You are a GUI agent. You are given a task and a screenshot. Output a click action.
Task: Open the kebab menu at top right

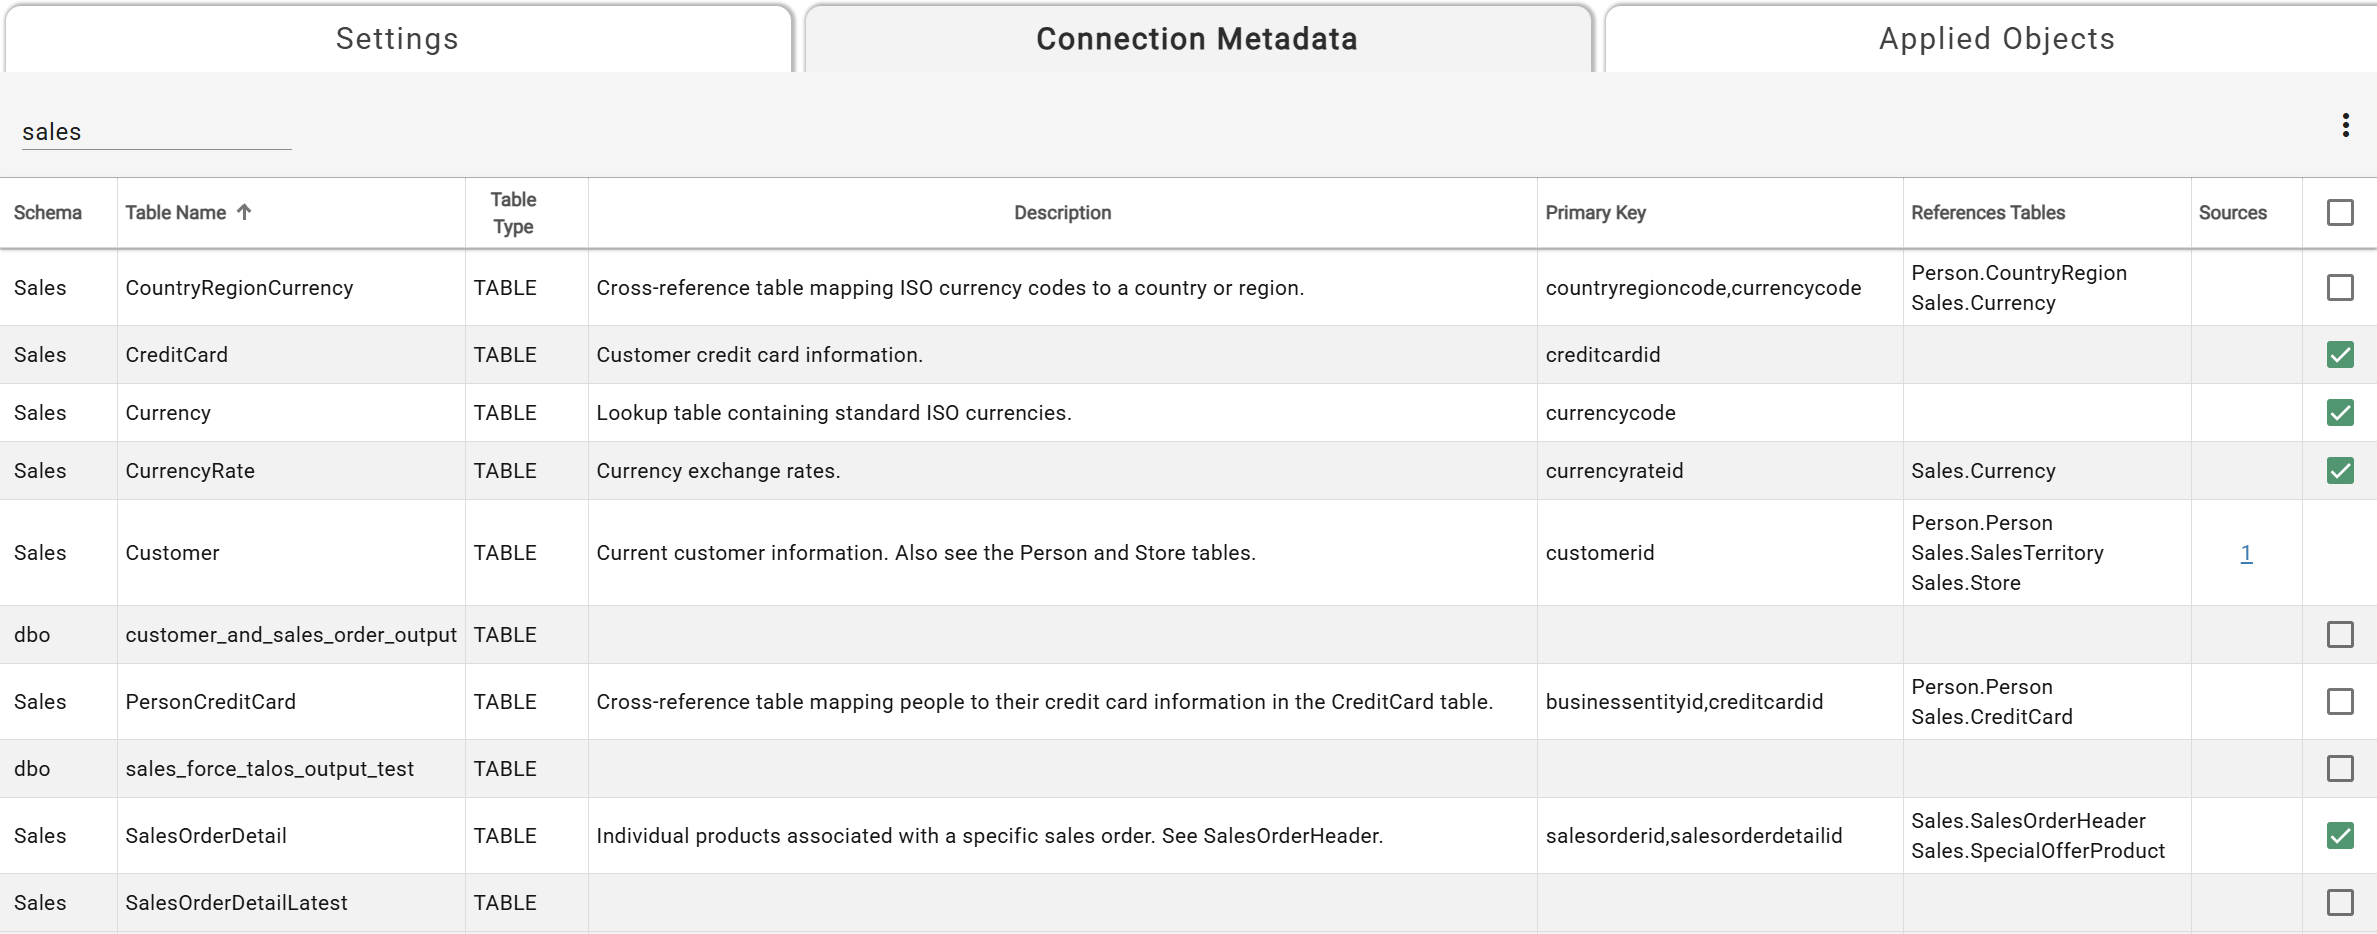click(x=2345, y=124)
